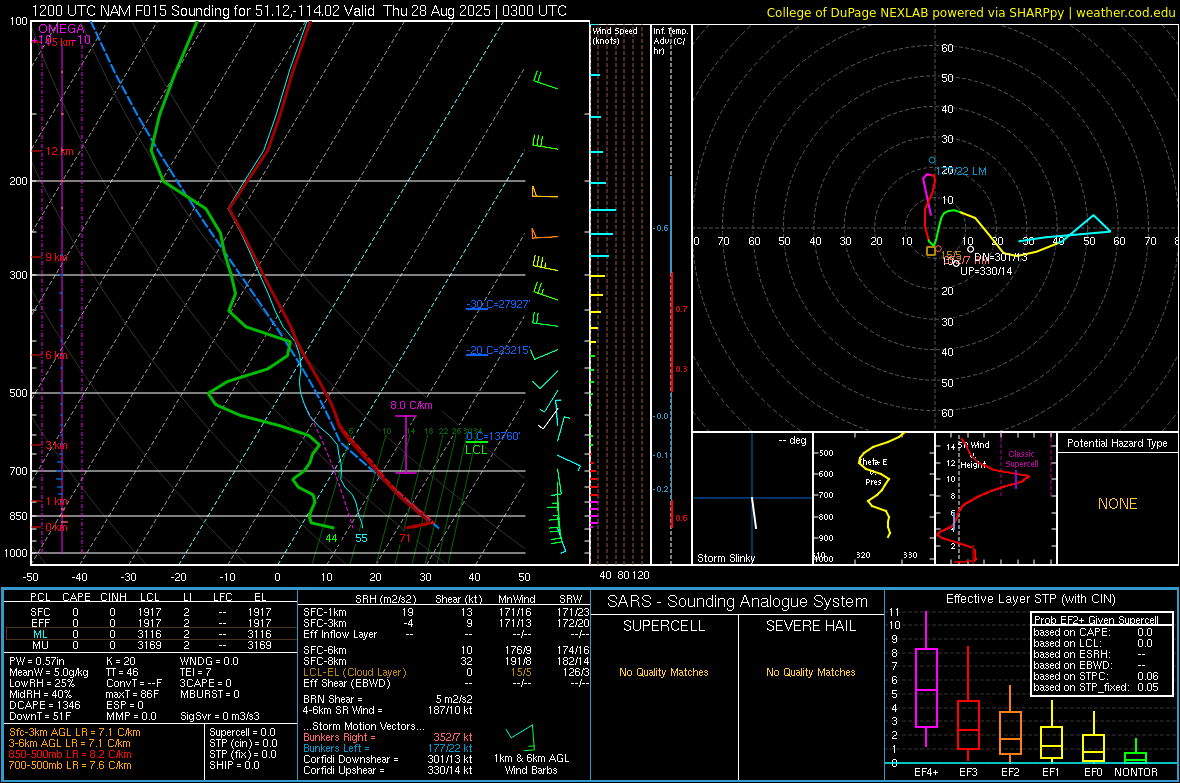Click SigSvr = 0 m3/s3 value

(220, 716)
